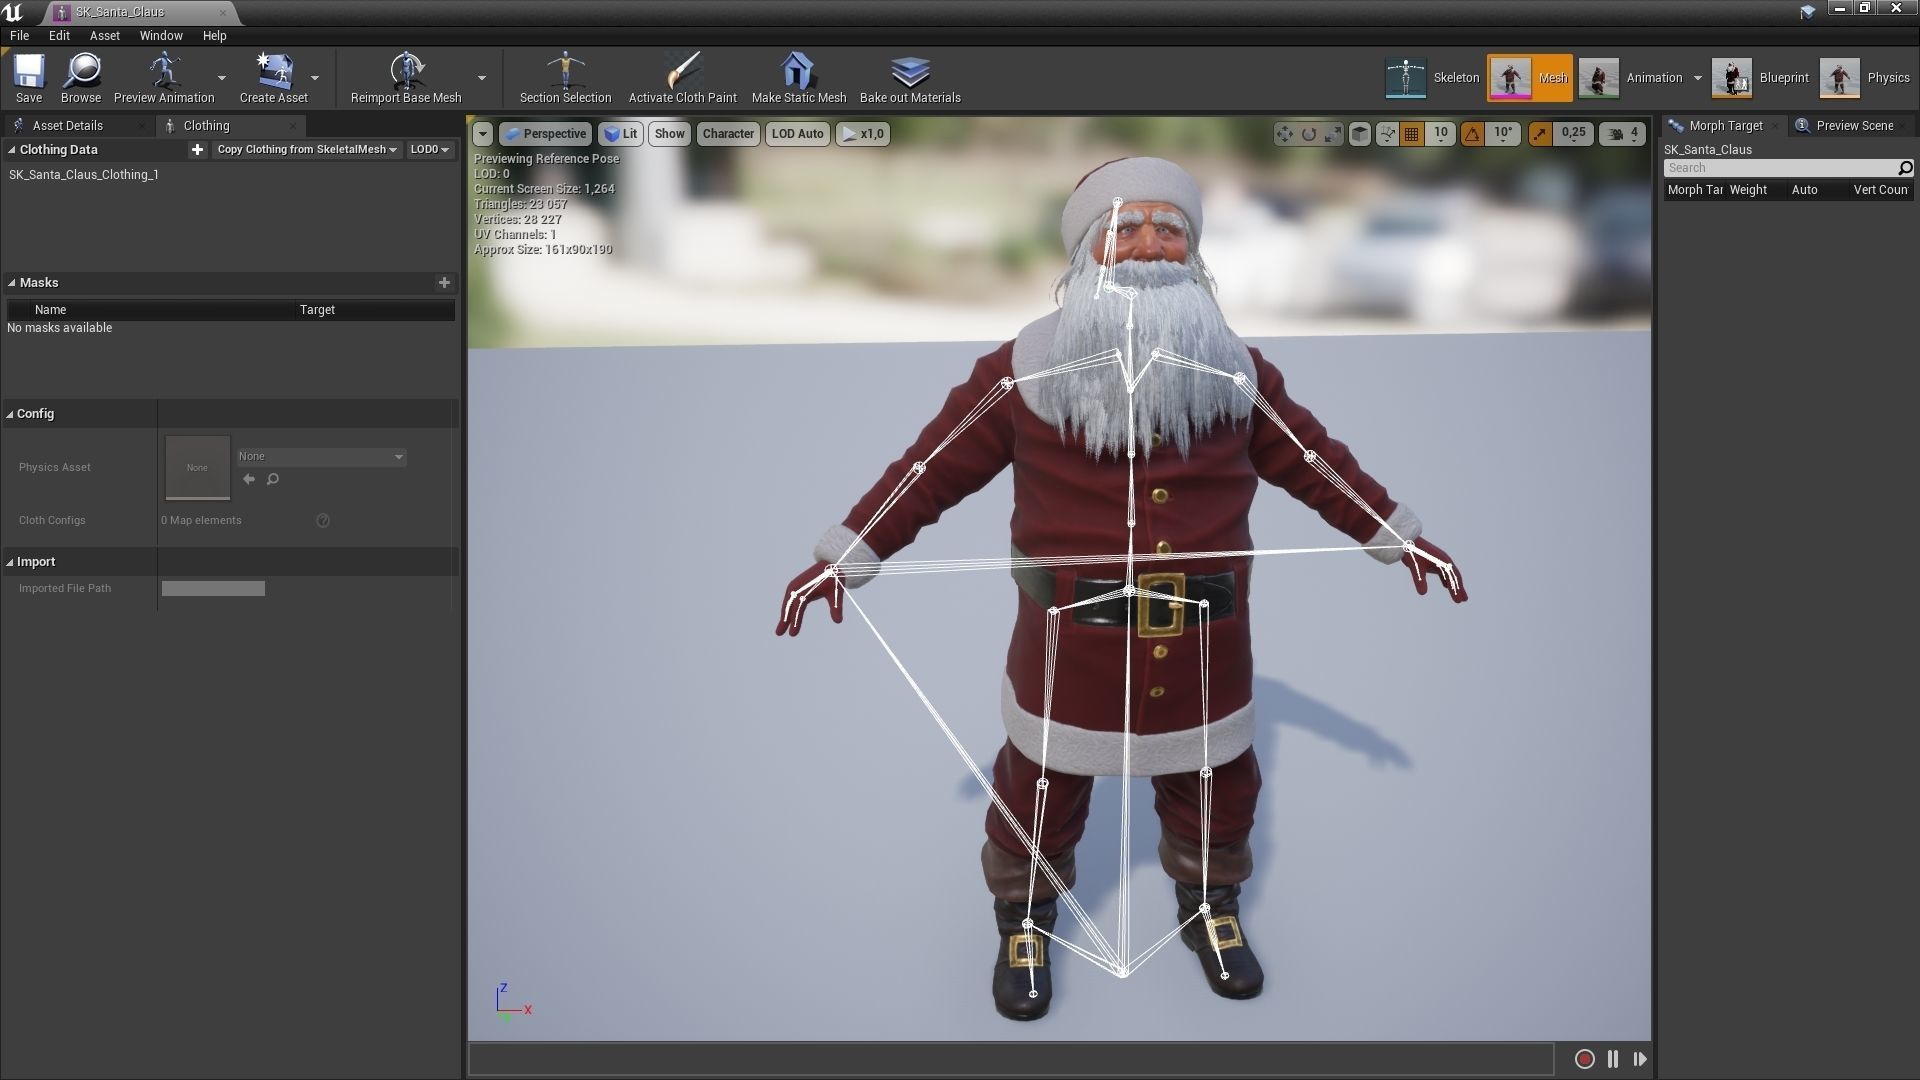This screenshot has height=1080, width=1920.
Task: Click Cloth Configs help icon
Action: click(323, 521)
